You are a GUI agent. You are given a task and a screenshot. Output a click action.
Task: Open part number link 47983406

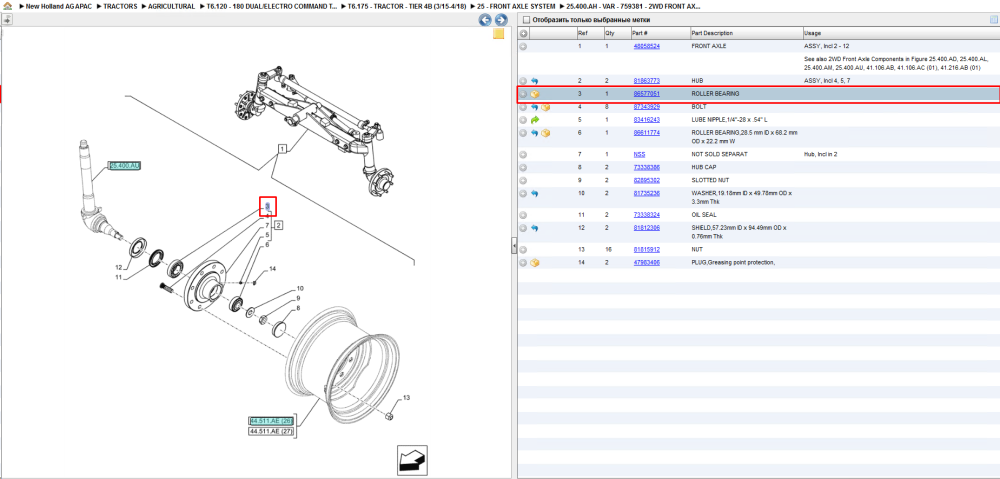(646, 262)
